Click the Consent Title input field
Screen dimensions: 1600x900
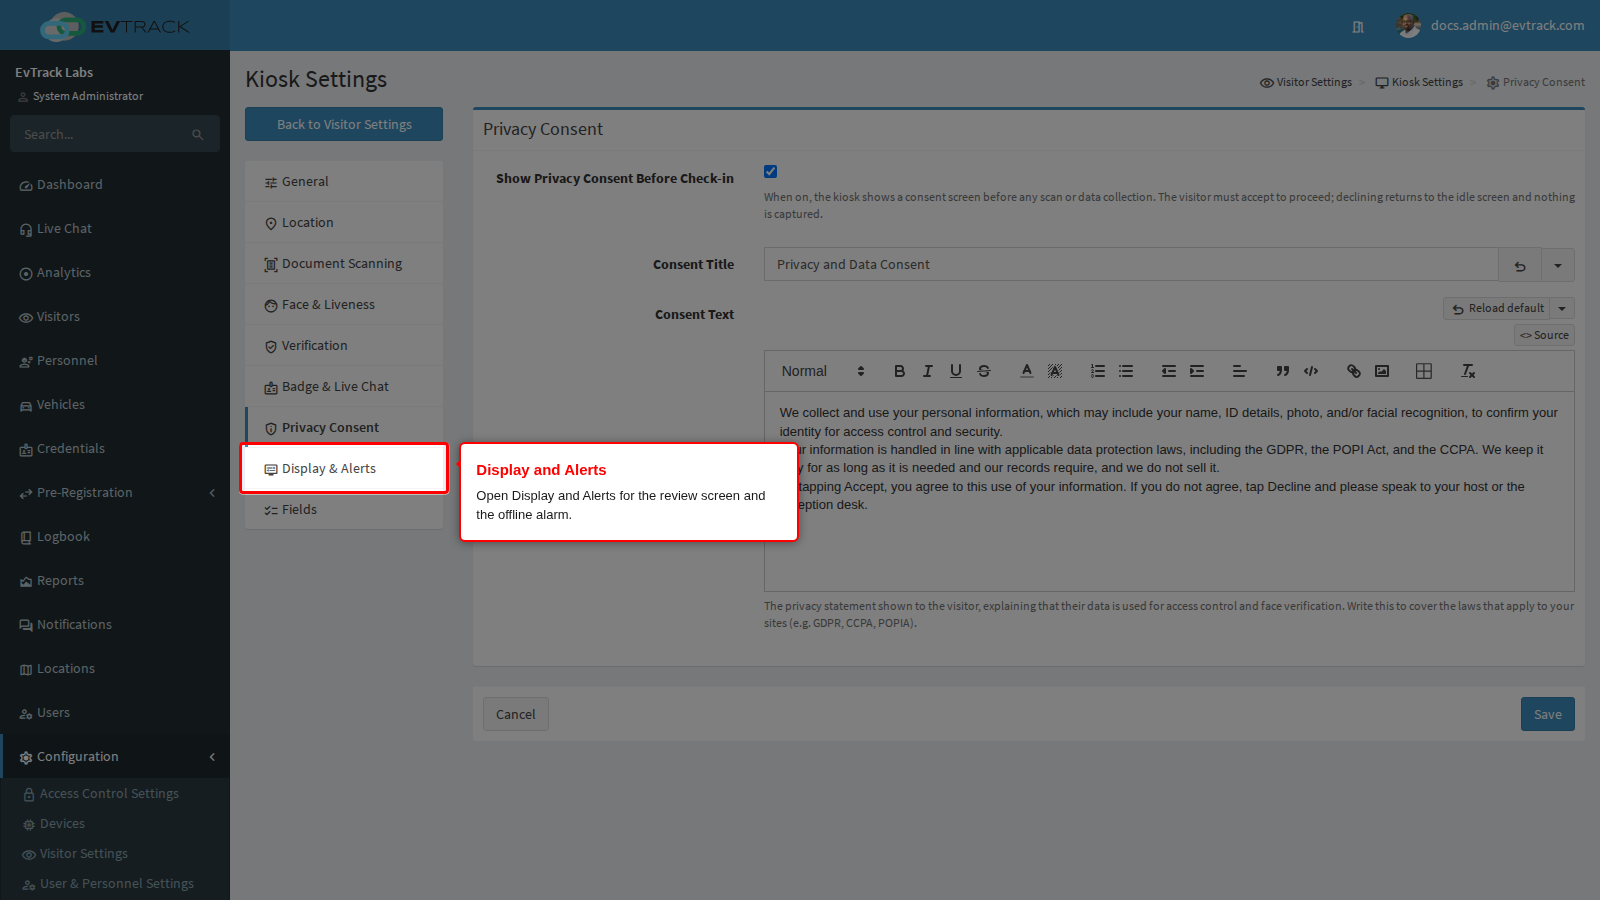tap(1131, 265)
